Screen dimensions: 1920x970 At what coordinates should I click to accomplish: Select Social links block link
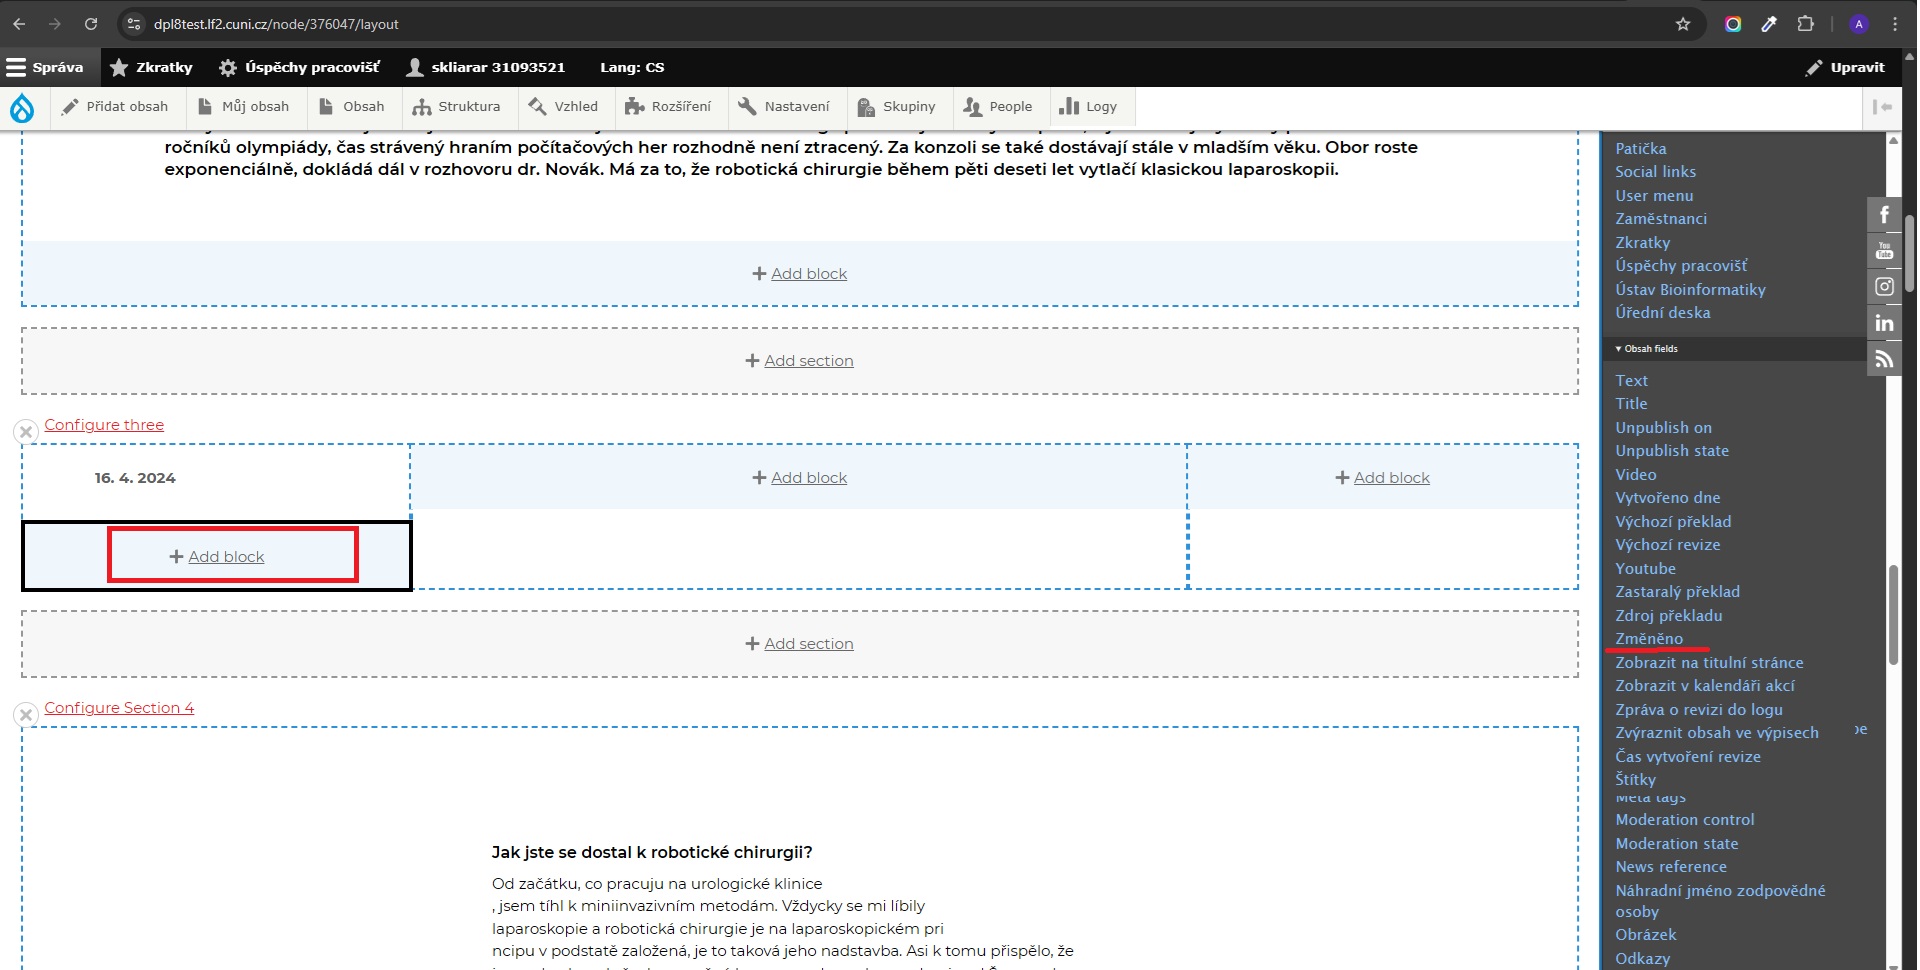pyautogui.click(x=1655, y=172)
